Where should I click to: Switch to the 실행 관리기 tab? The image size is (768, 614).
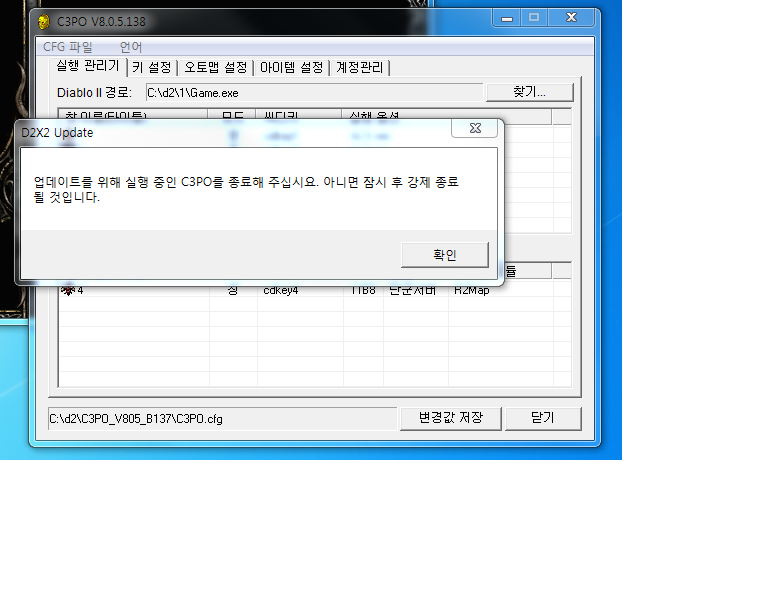(88, 66)
